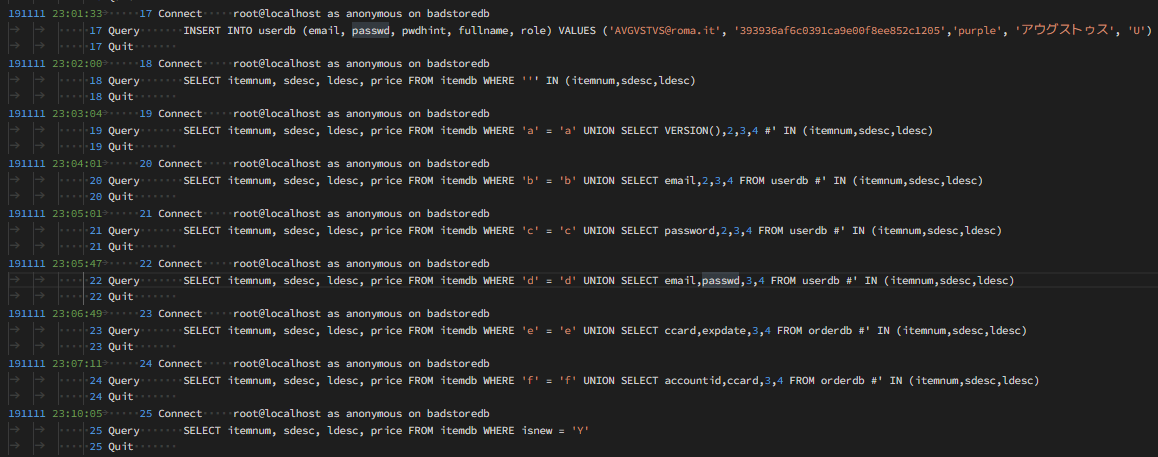Image resolution: width=1158 pixels, height=457 pixels.
Task: Click Connect on the 19 Connect line
Action: 180,114
